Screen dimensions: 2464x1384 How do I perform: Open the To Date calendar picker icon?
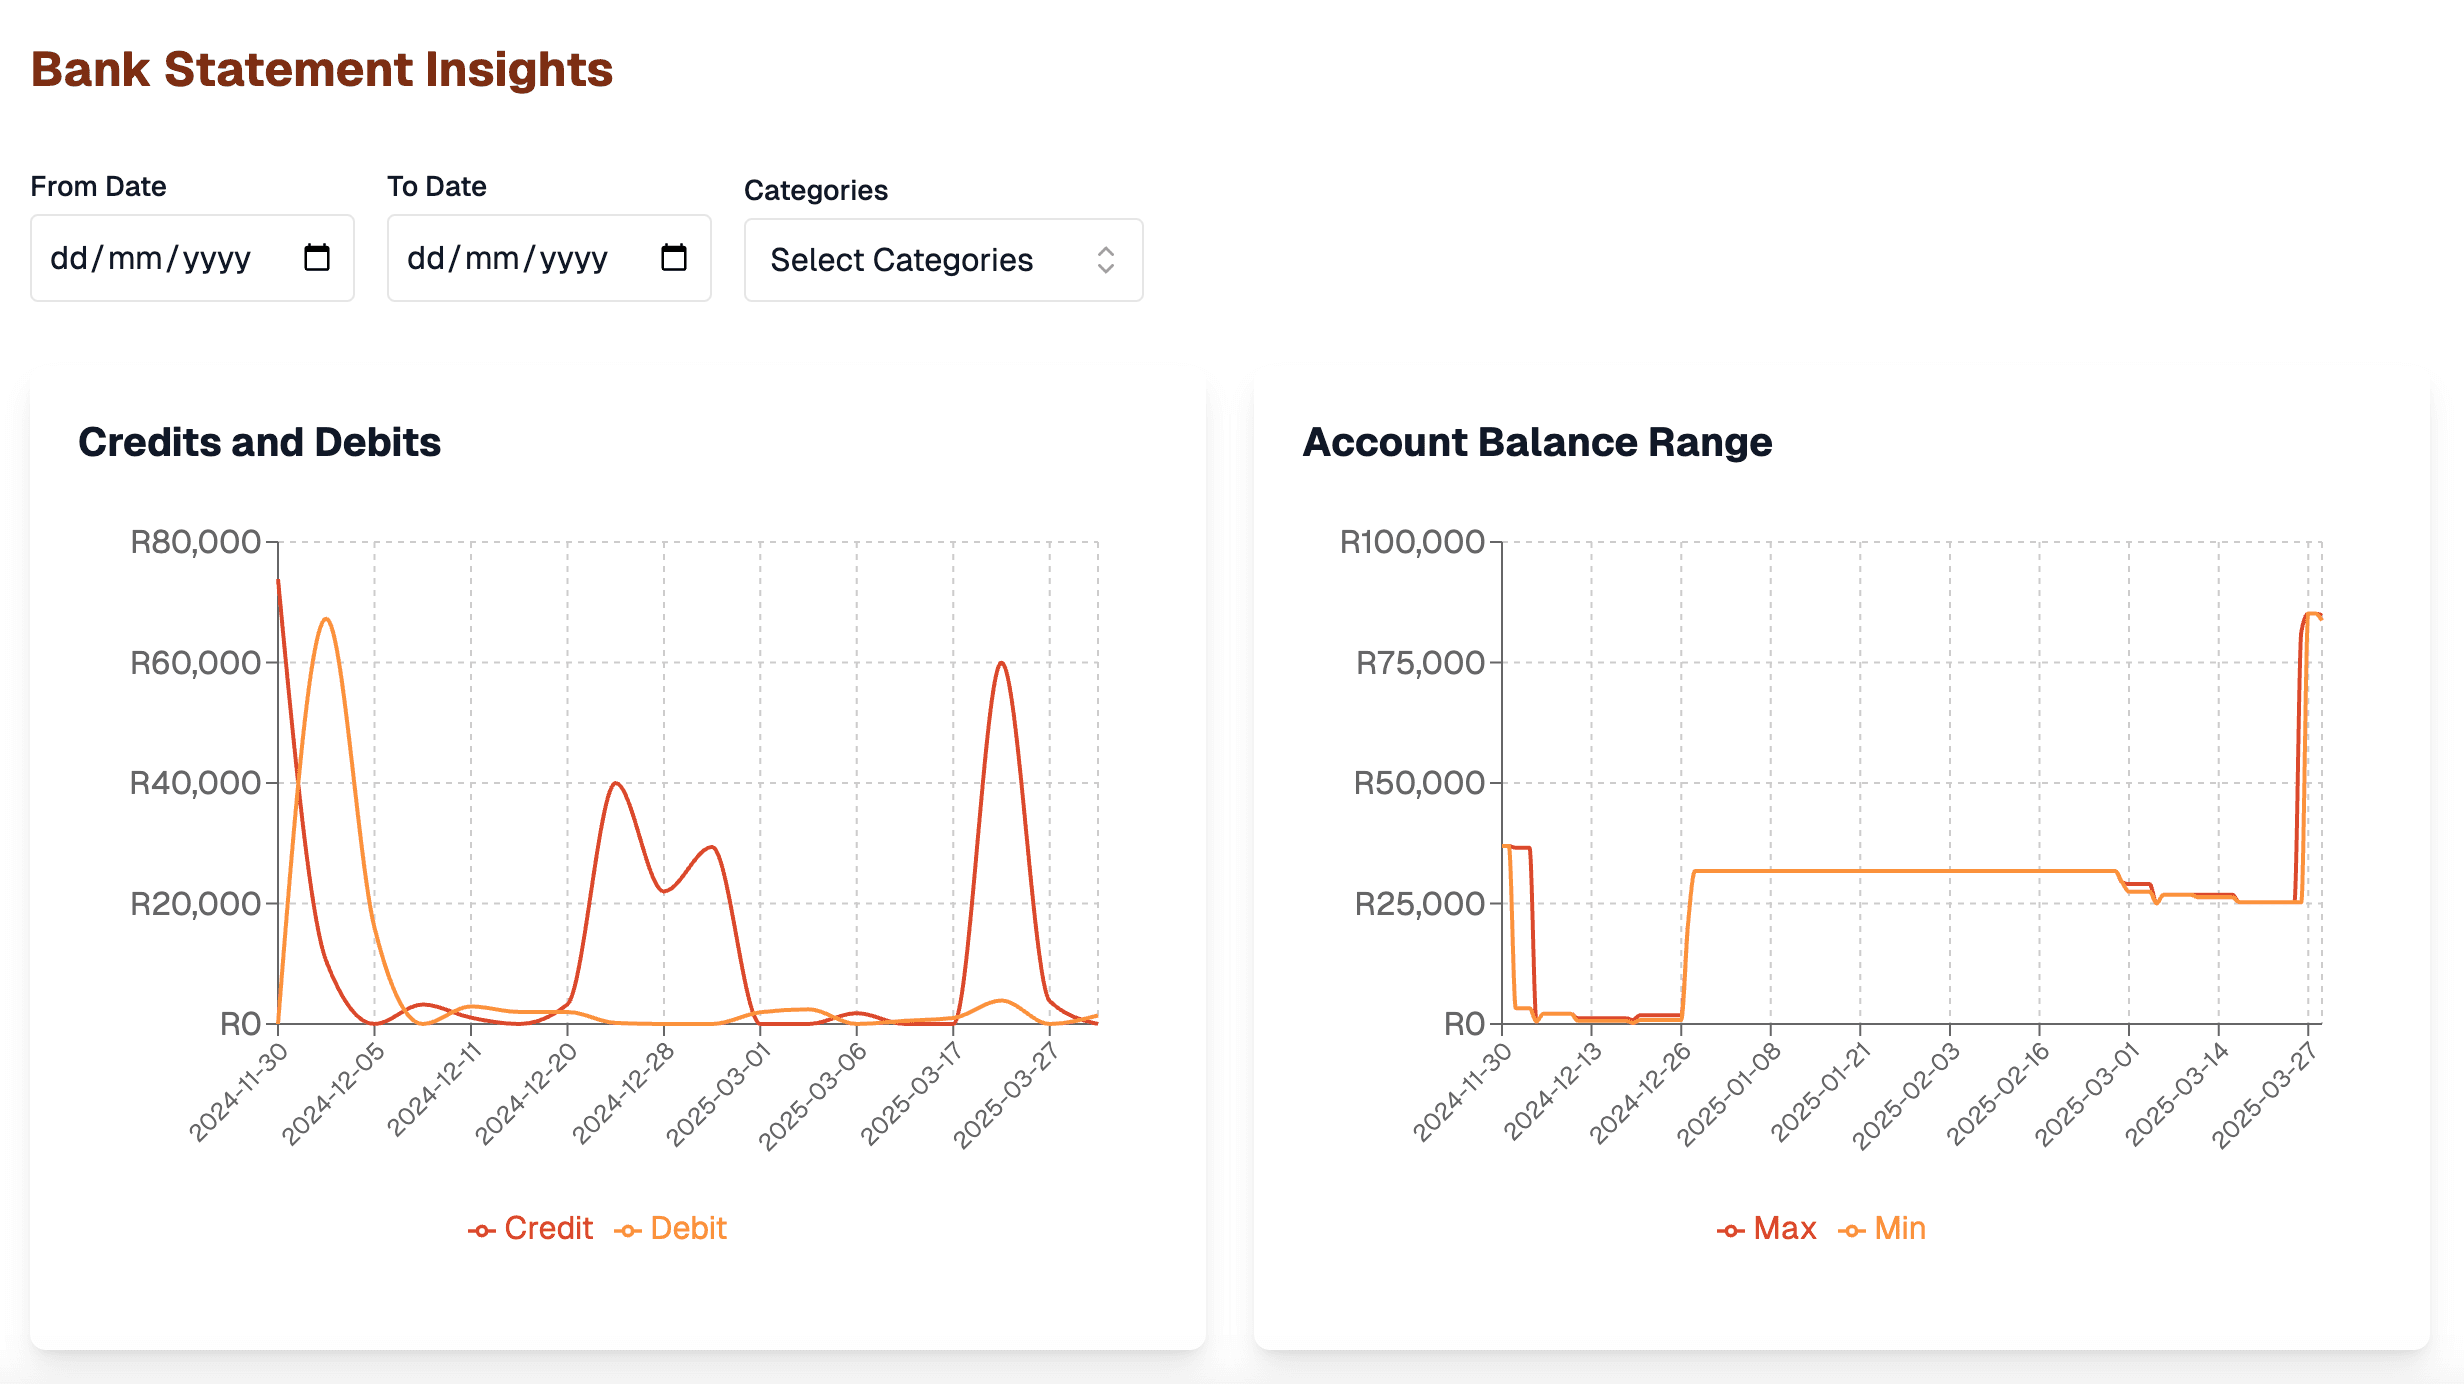point(674,258)
